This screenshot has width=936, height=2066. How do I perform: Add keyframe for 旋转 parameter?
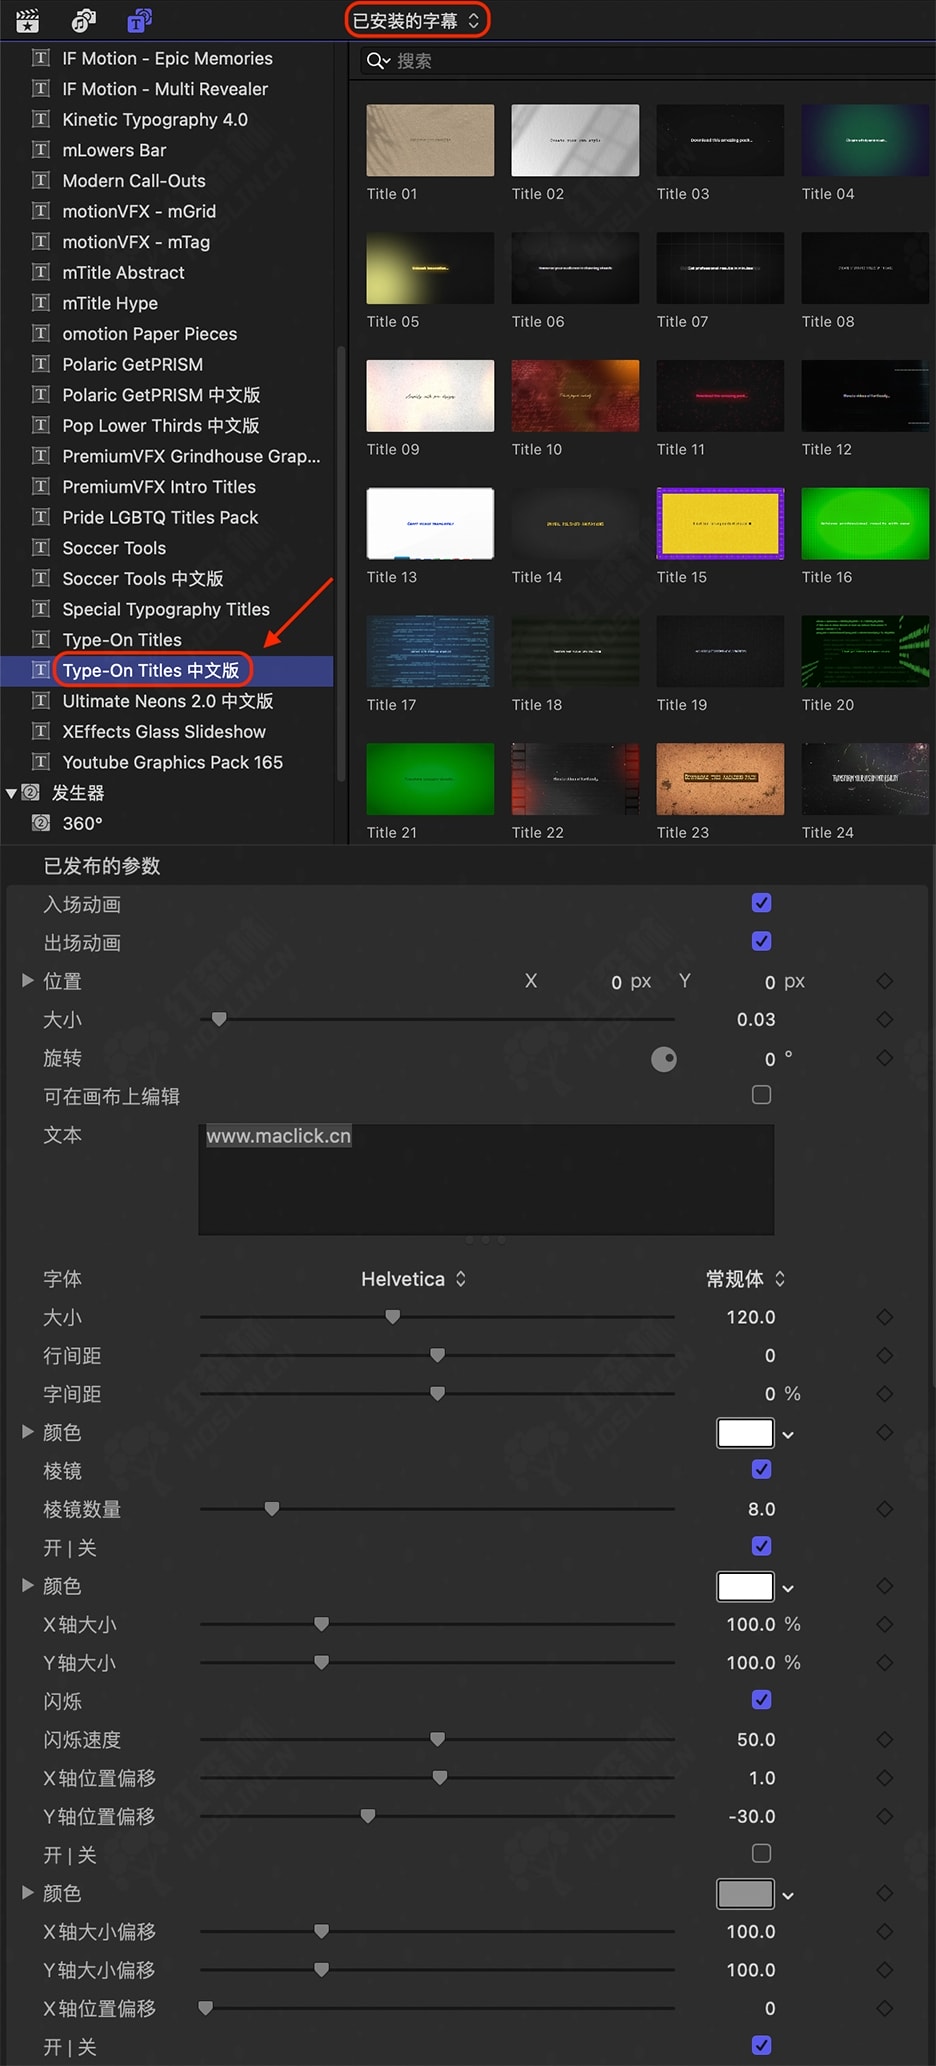point(884,1058)
